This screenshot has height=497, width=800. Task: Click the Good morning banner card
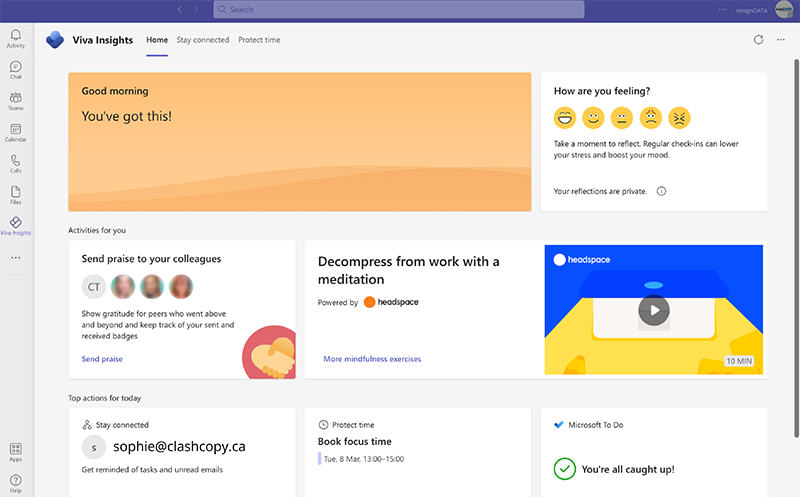click(x=299, y=142)
